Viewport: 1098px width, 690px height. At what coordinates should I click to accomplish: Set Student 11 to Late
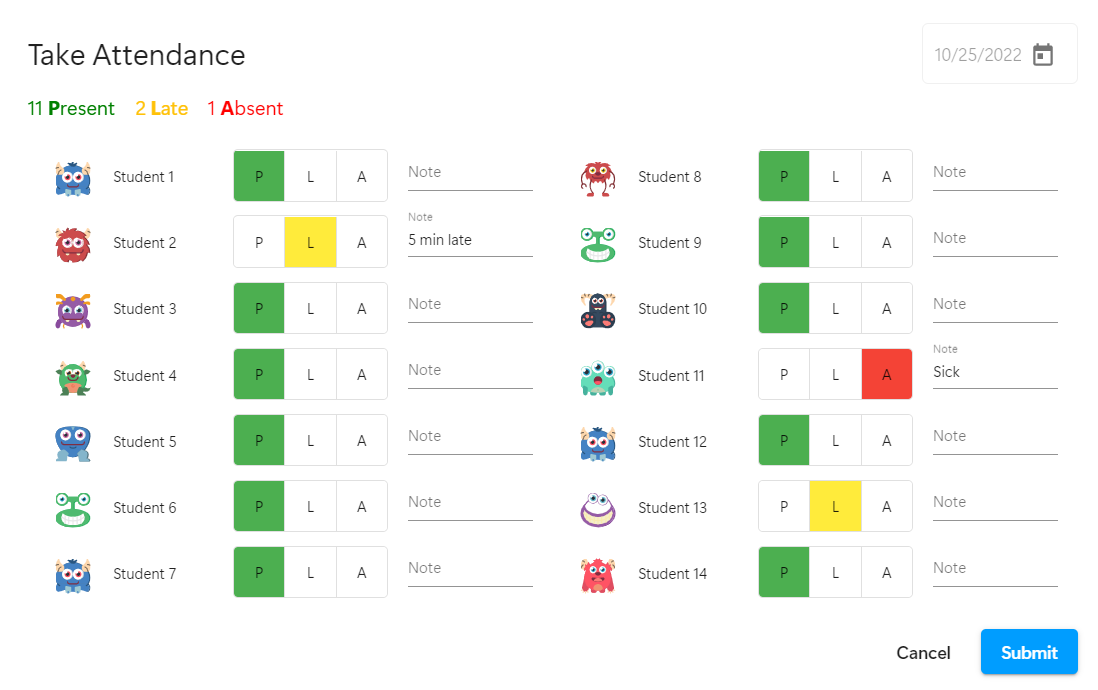pos(835,375)
